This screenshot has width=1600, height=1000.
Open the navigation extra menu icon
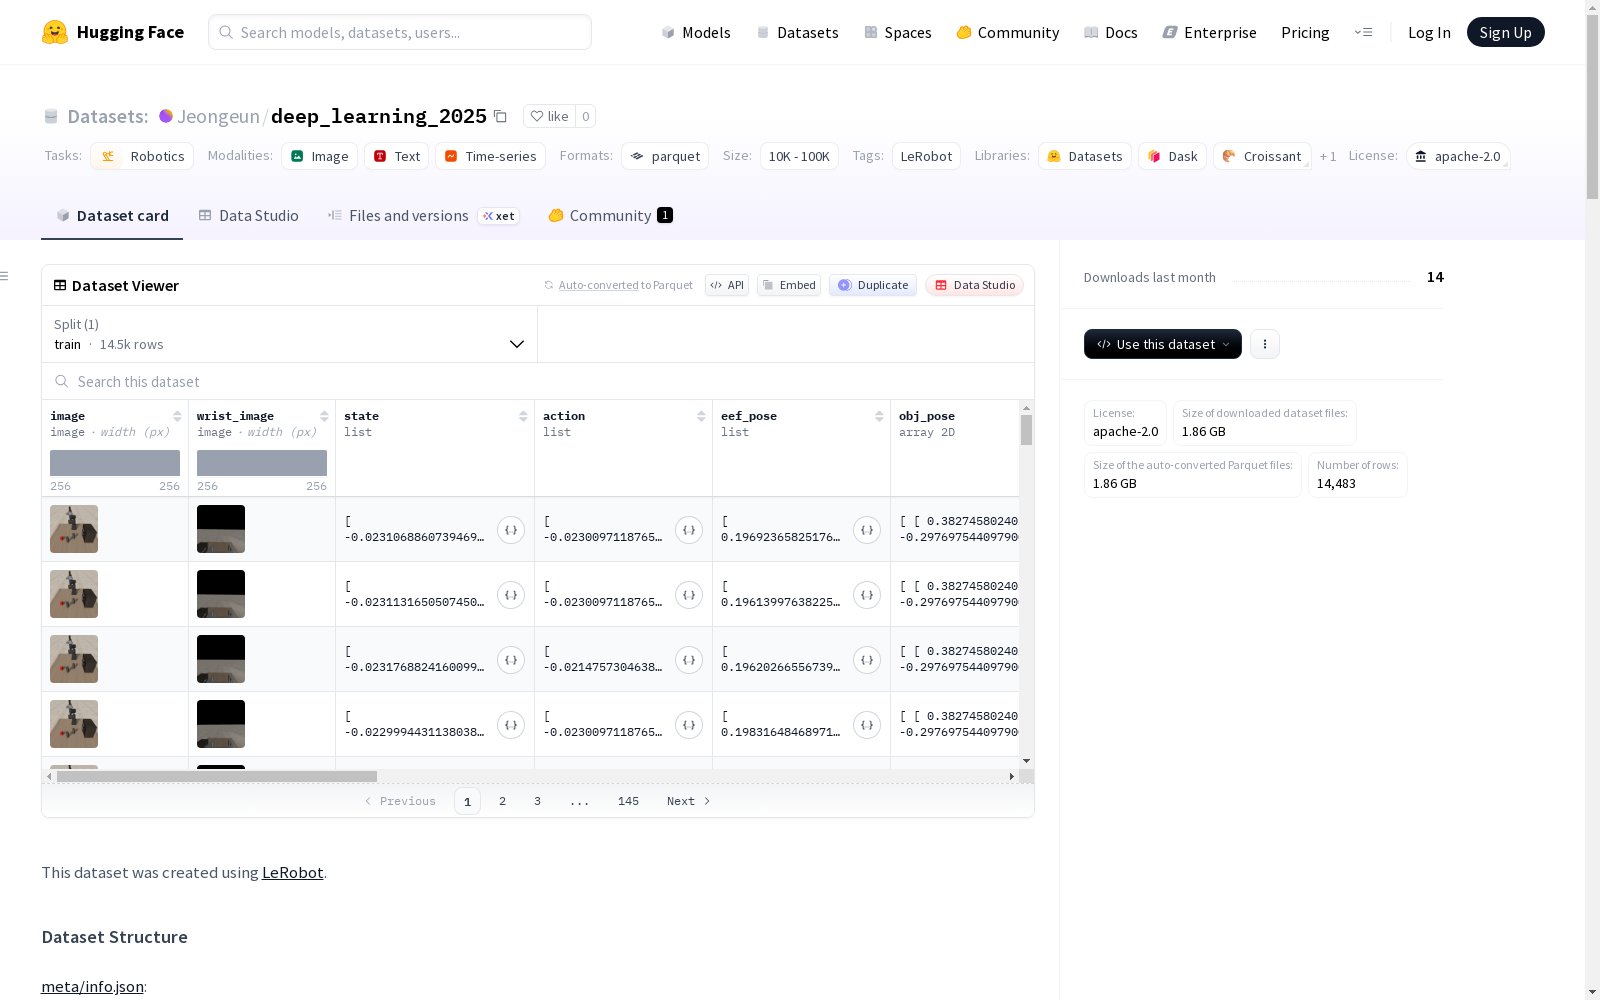1363,32
